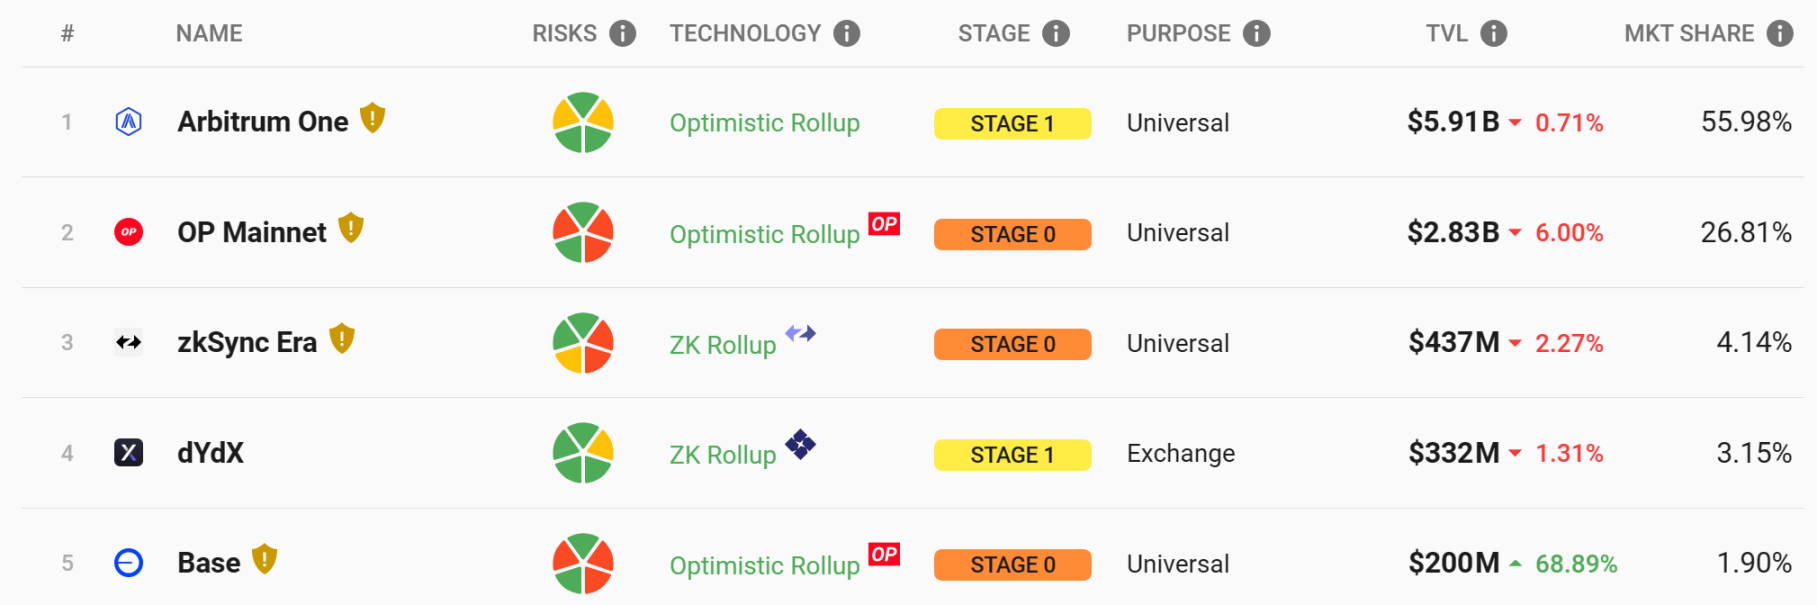The image size is (1817, 605).
Task: Click the TVL column info icon
Action: click(x=1494, y=34)
